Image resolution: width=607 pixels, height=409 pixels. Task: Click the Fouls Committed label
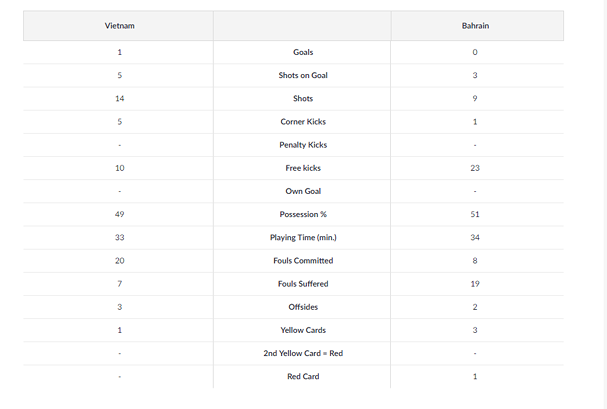click(302, 260)
